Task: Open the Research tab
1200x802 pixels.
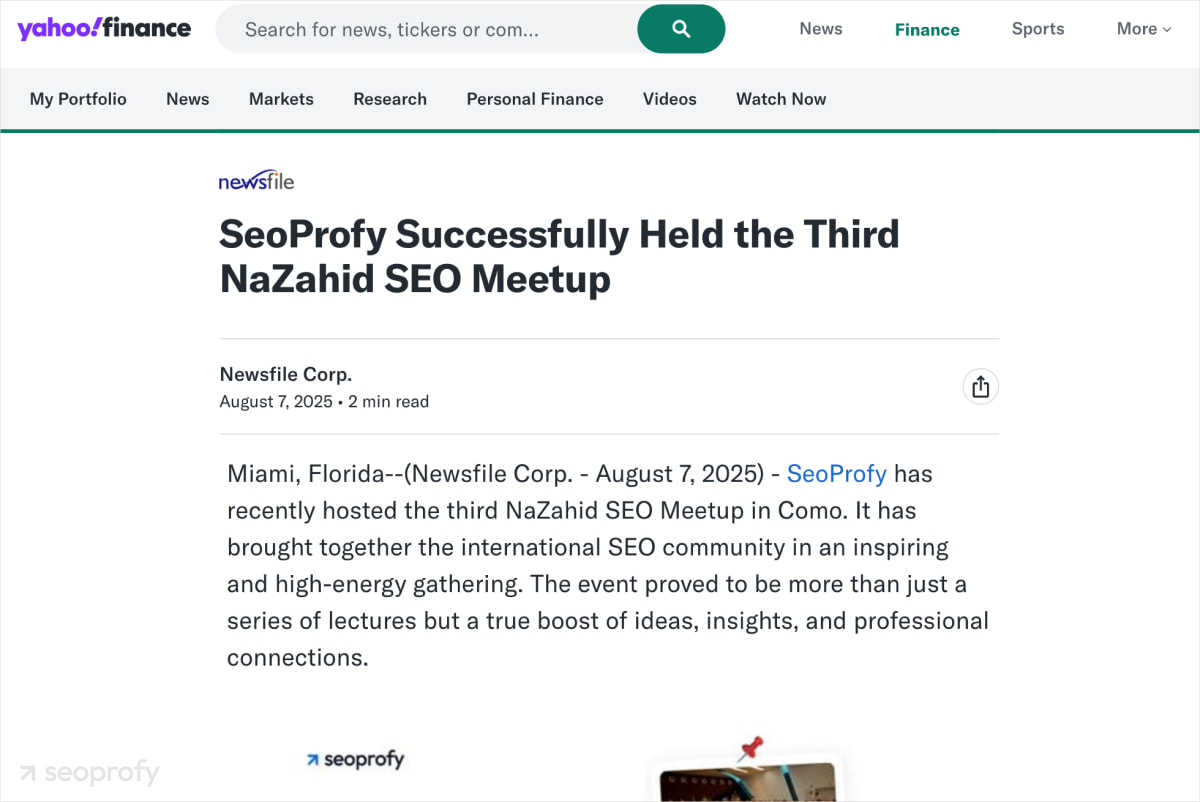Action: click(390, 99)
